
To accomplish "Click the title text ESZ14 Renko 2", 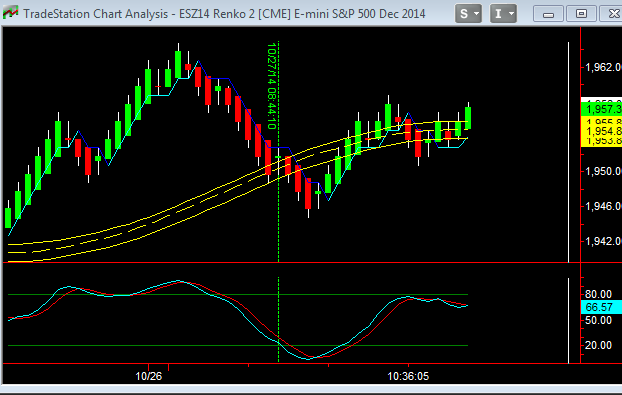I will [217, 14].
